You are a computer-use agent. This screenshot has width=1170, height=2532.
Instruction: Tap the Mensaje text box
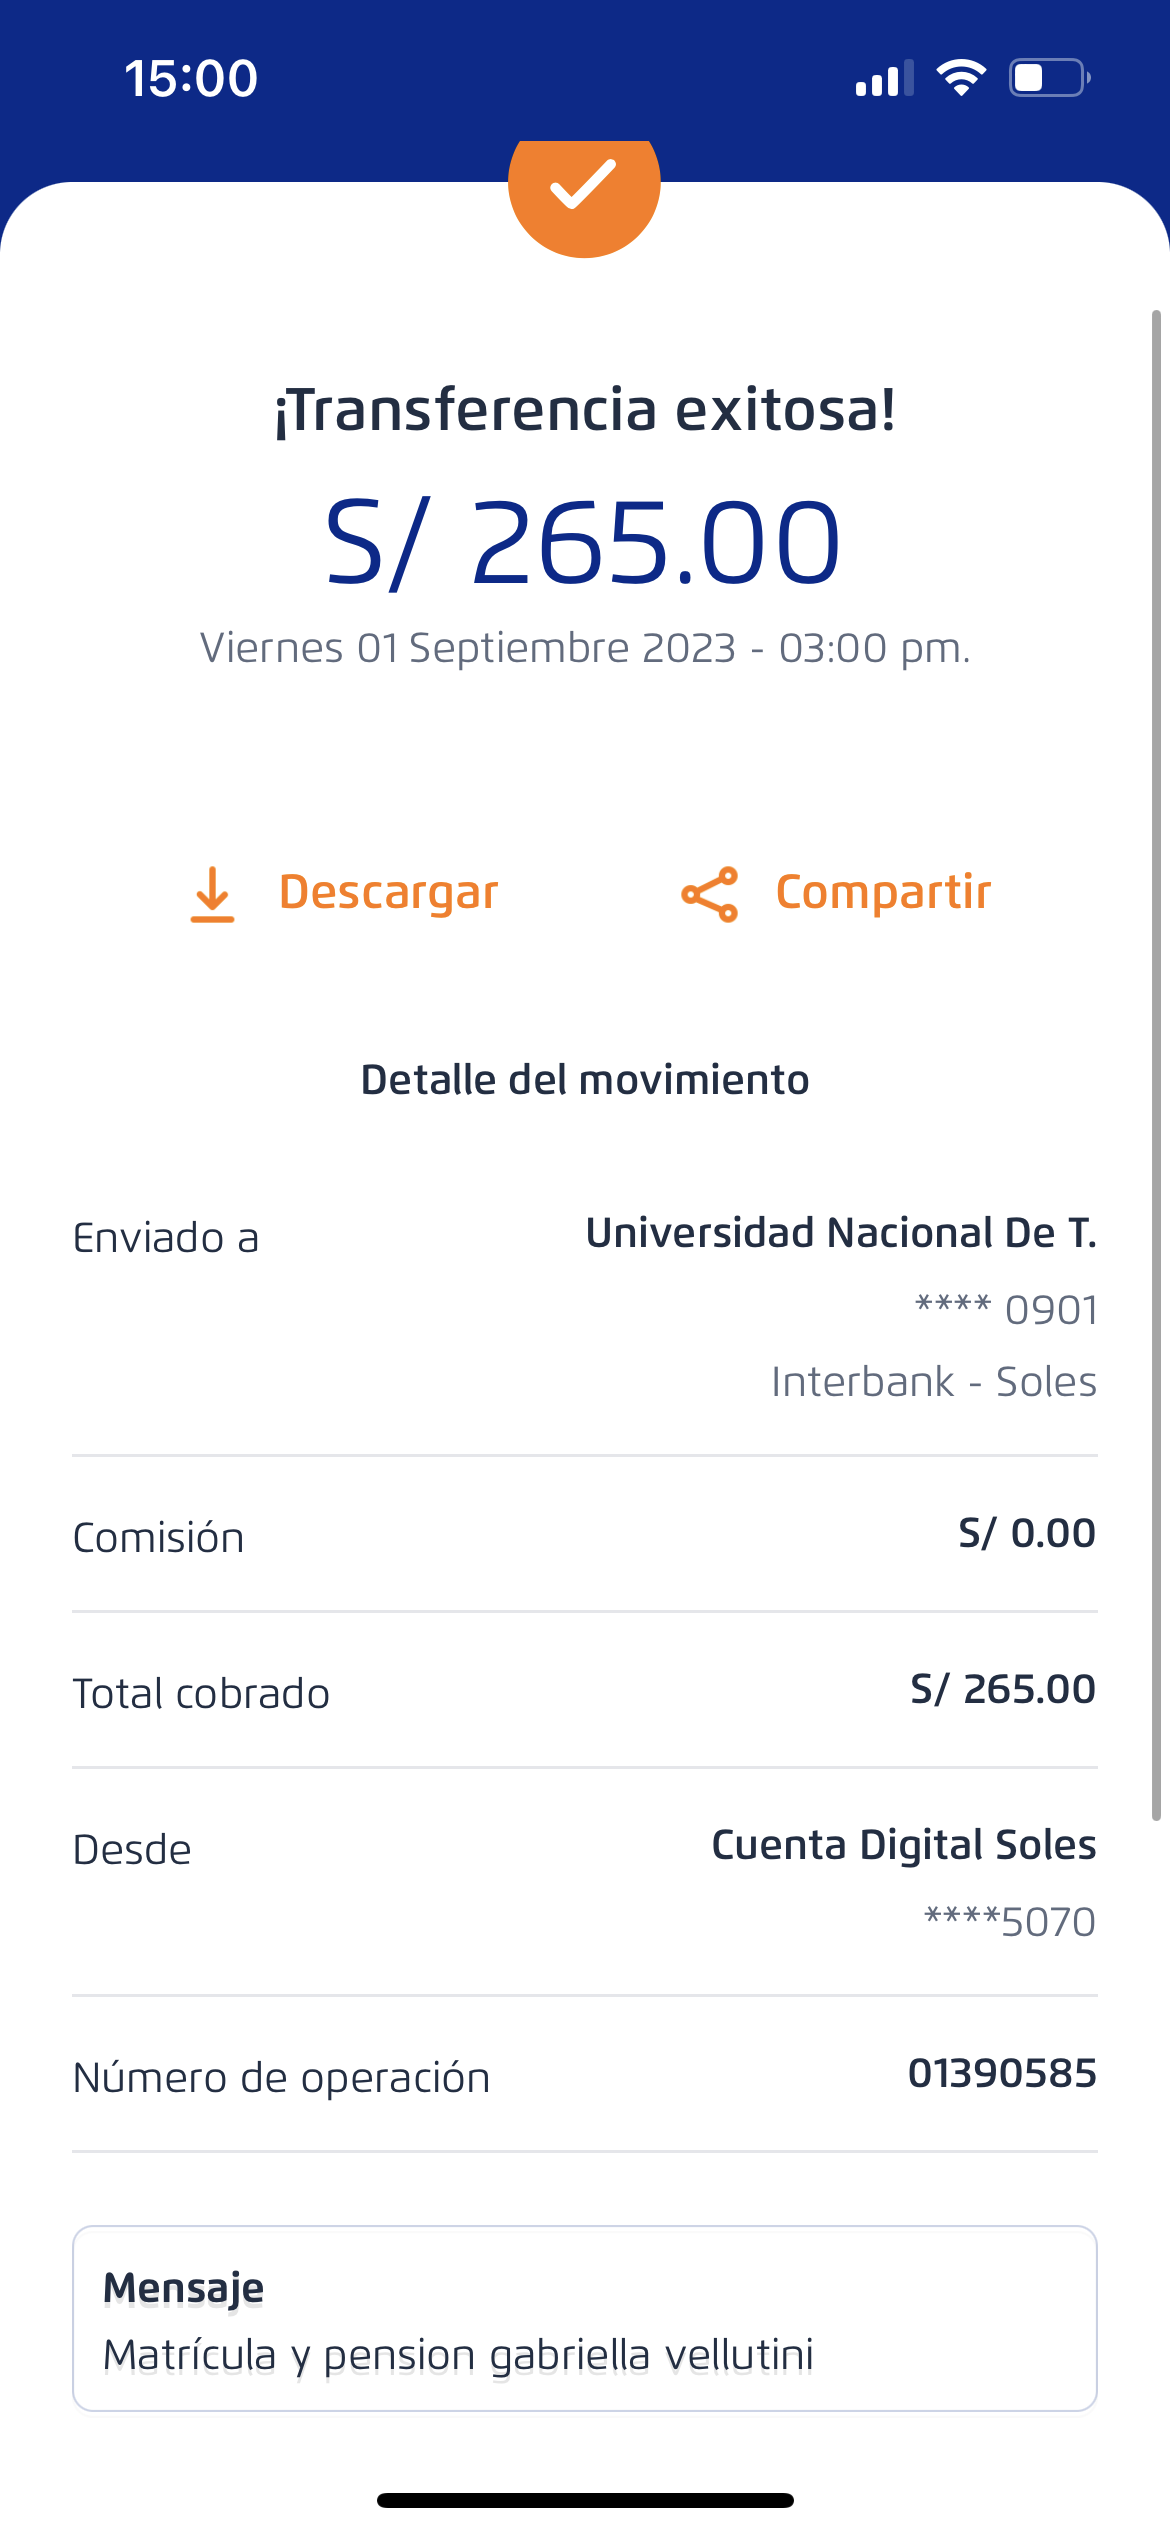[x=584, y=2318]
